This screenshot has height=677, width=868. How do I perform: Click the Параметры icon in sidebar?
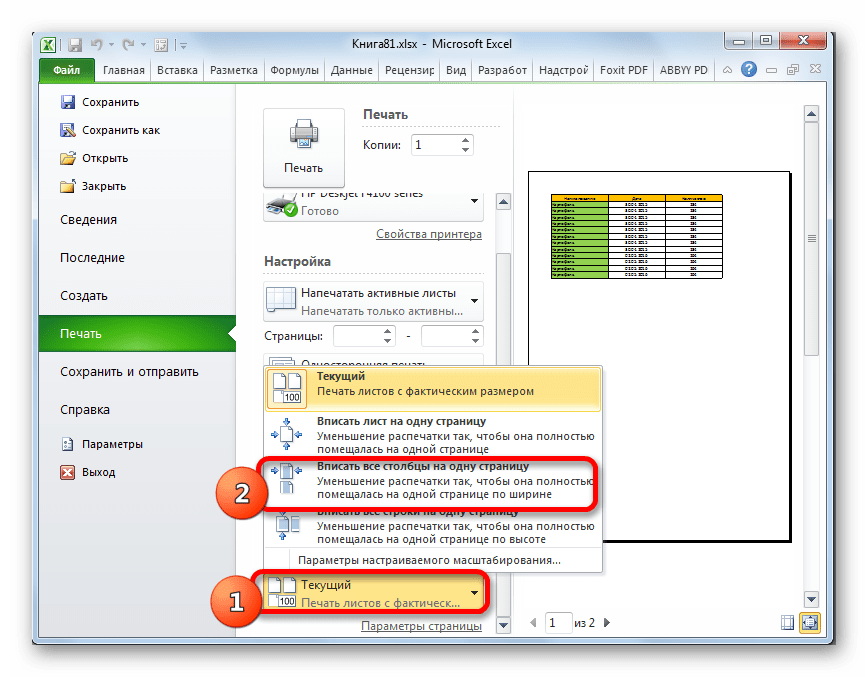click(x=68, y=444)
